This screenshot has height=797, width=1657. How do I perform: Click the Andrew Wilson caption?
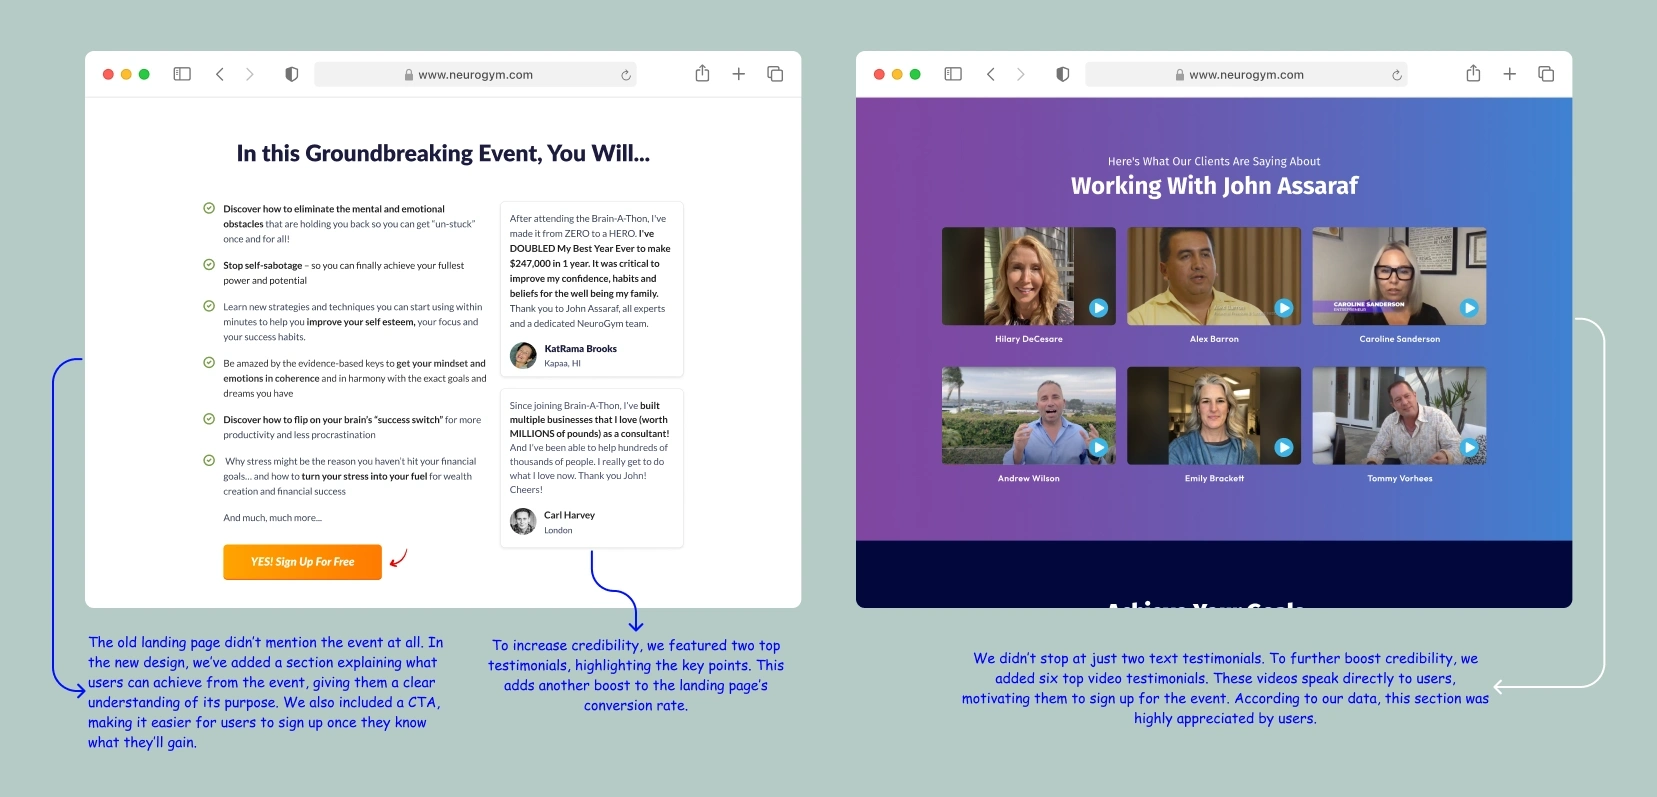1028,478
